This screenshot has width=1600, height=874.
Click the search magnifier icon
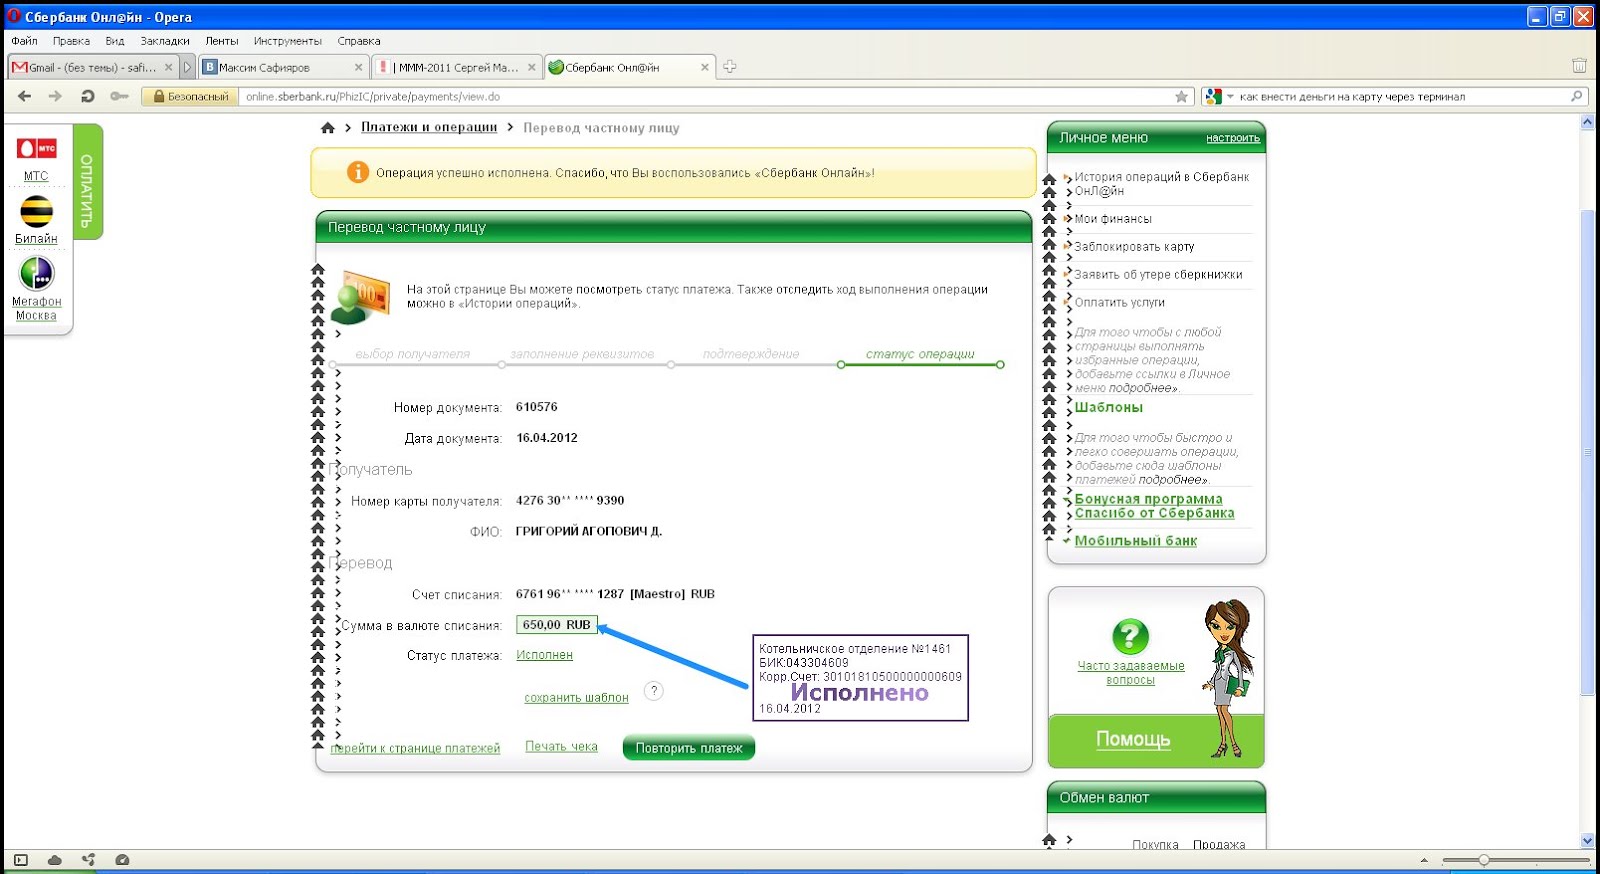[x=1577, y=96]
